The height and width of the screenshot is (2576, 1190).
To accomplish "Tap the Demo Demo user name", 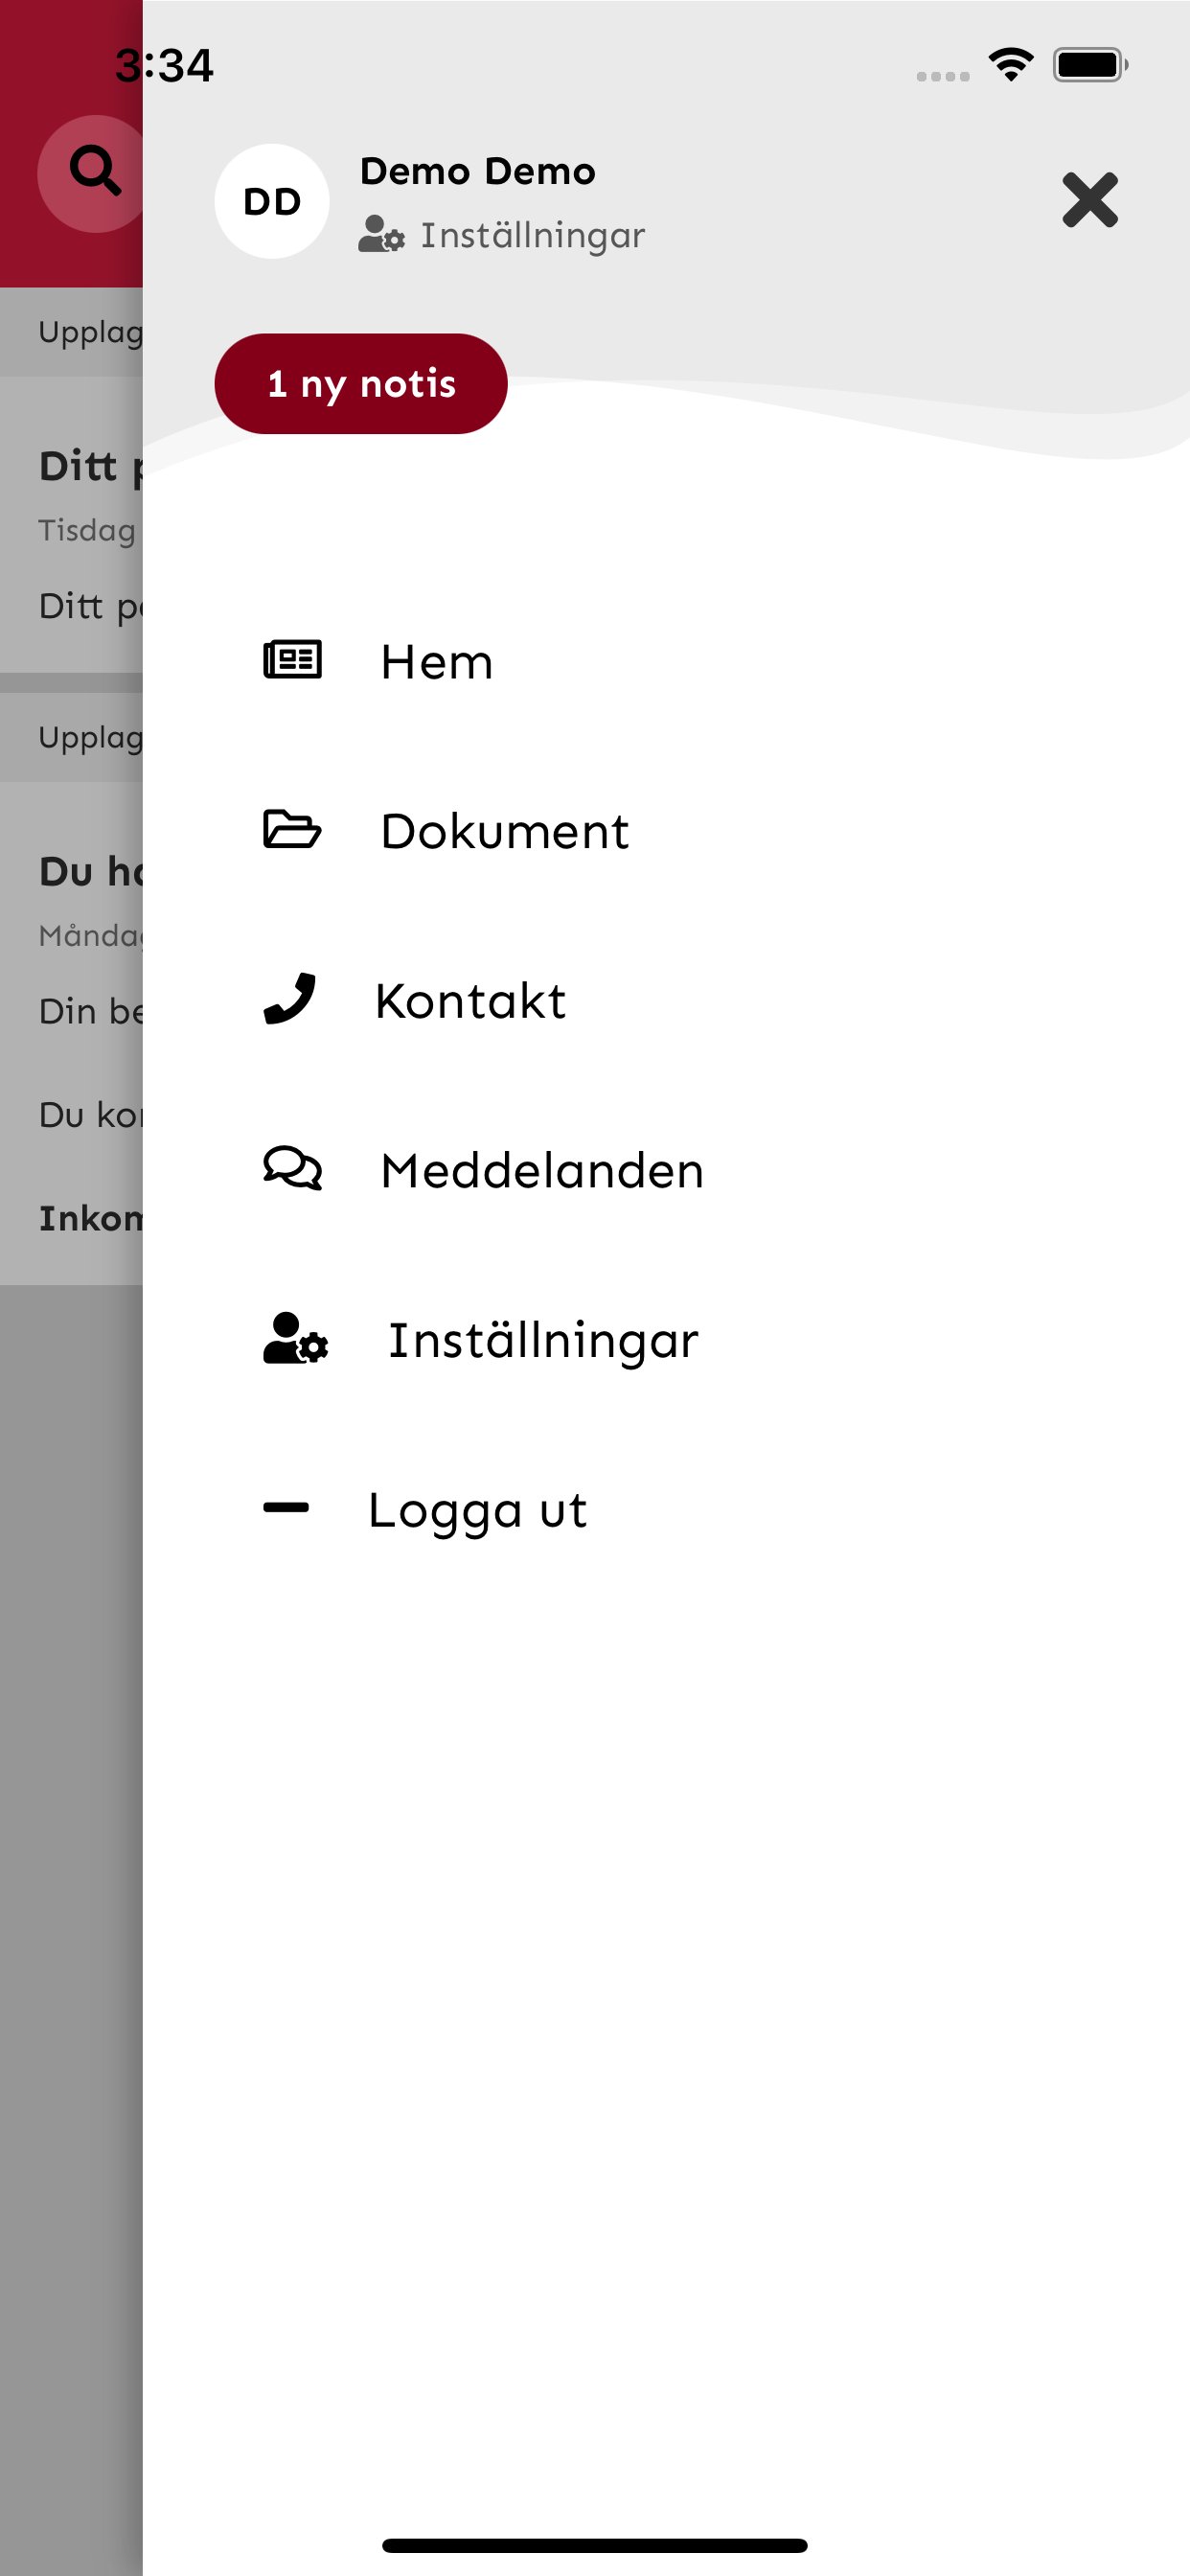I will [x=477, y=172].
